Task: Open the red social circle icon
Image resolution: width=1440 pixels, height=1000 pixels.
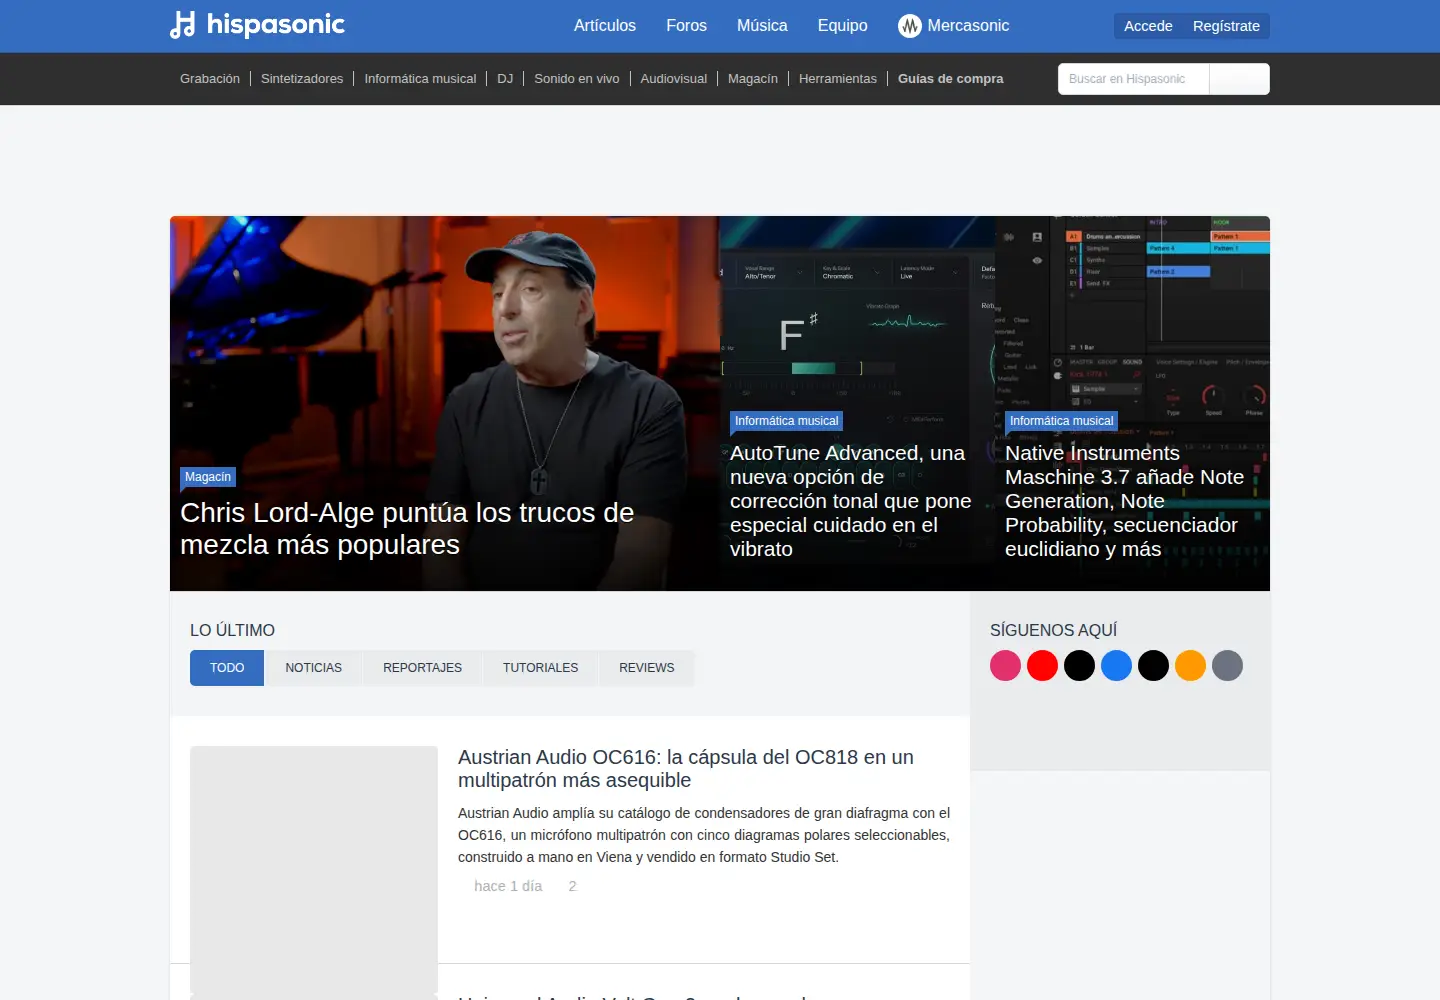Action: point(1042,665)
